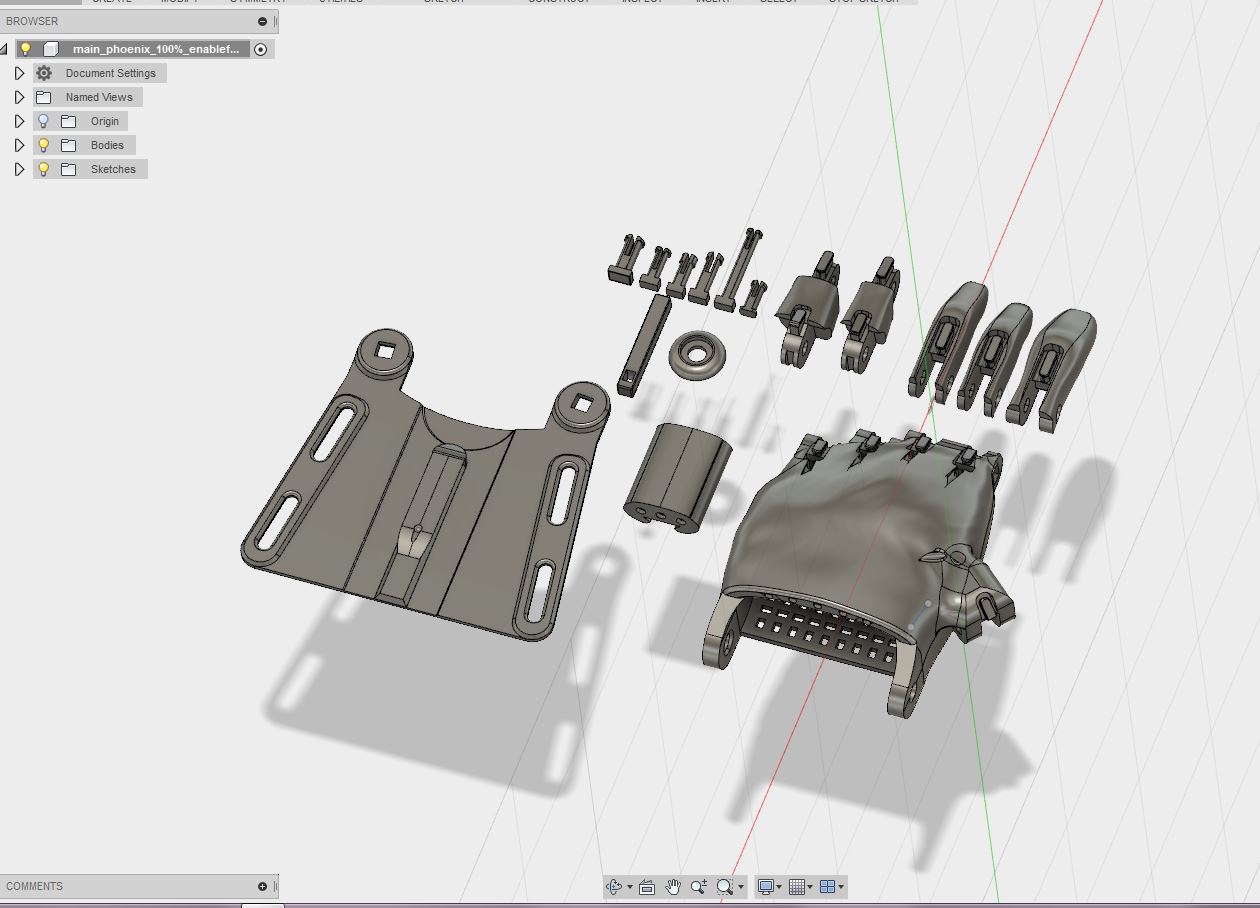
Task: Collapse the main_phoenix root component node
Action: pos(4,49)
